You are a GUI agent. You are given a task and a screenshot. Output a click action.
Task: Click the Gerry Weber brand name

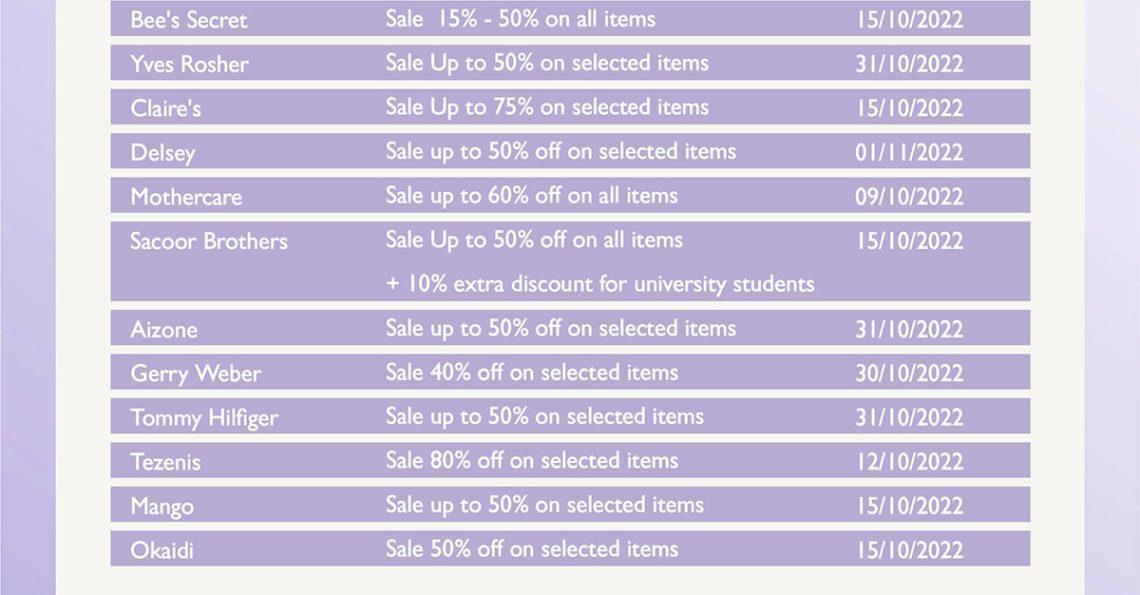[196, 374]
